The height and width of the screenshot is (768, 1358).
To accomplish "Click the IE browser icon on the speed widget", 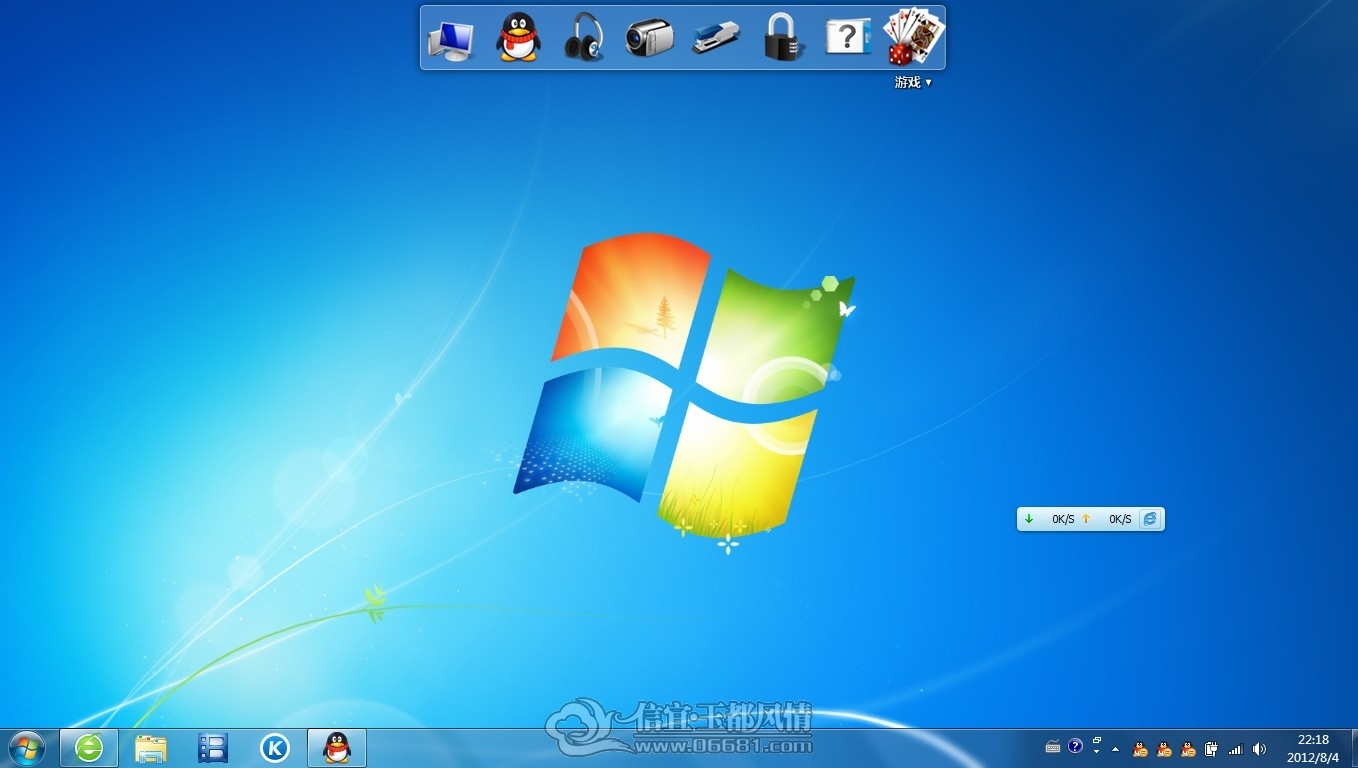I will 1150,519.
